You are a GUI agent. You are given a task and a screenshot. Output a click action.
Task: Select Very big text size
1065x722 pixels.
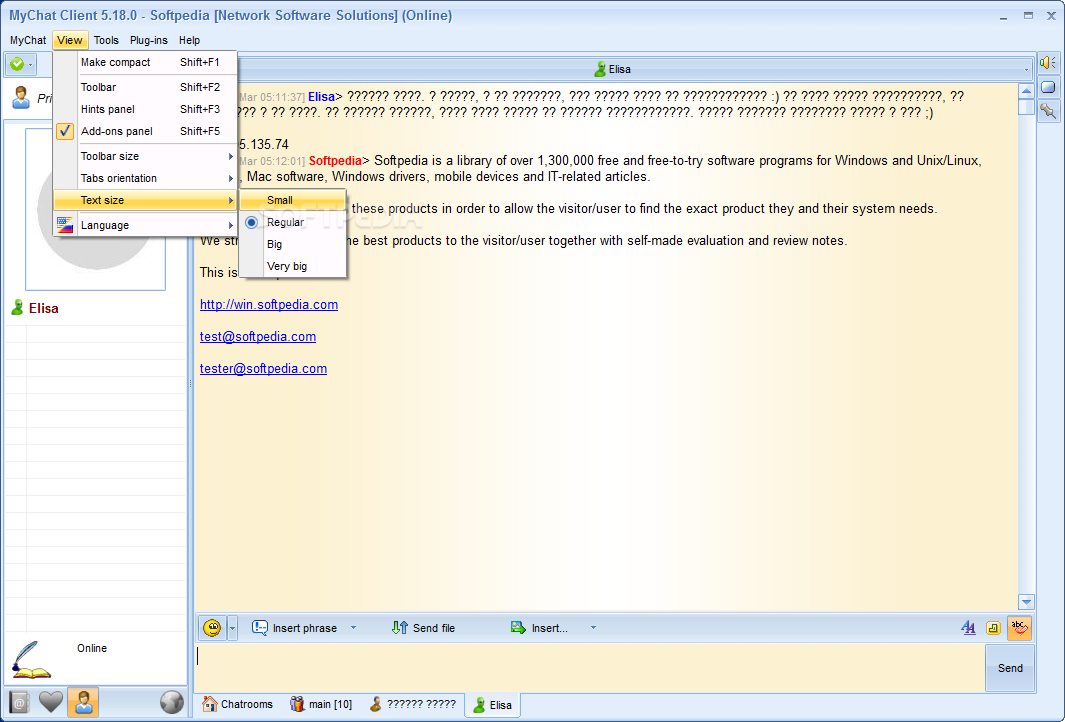coord(293,266)
